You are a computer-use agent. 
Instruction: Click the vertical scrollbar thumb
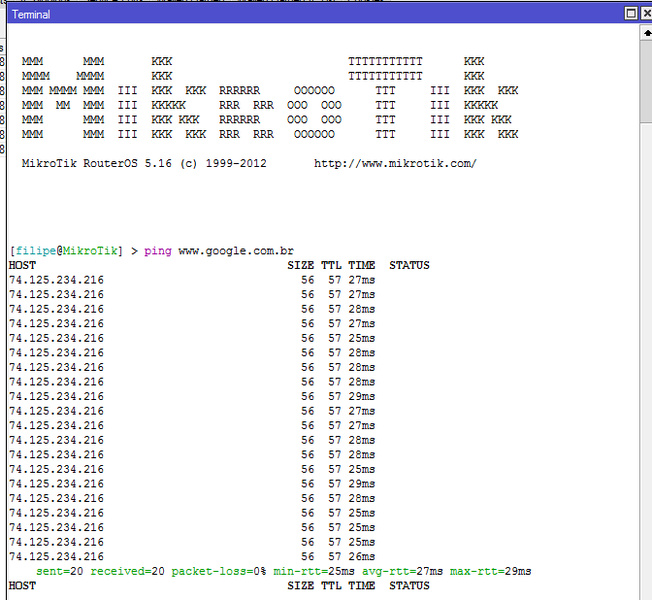pos(647,81)
